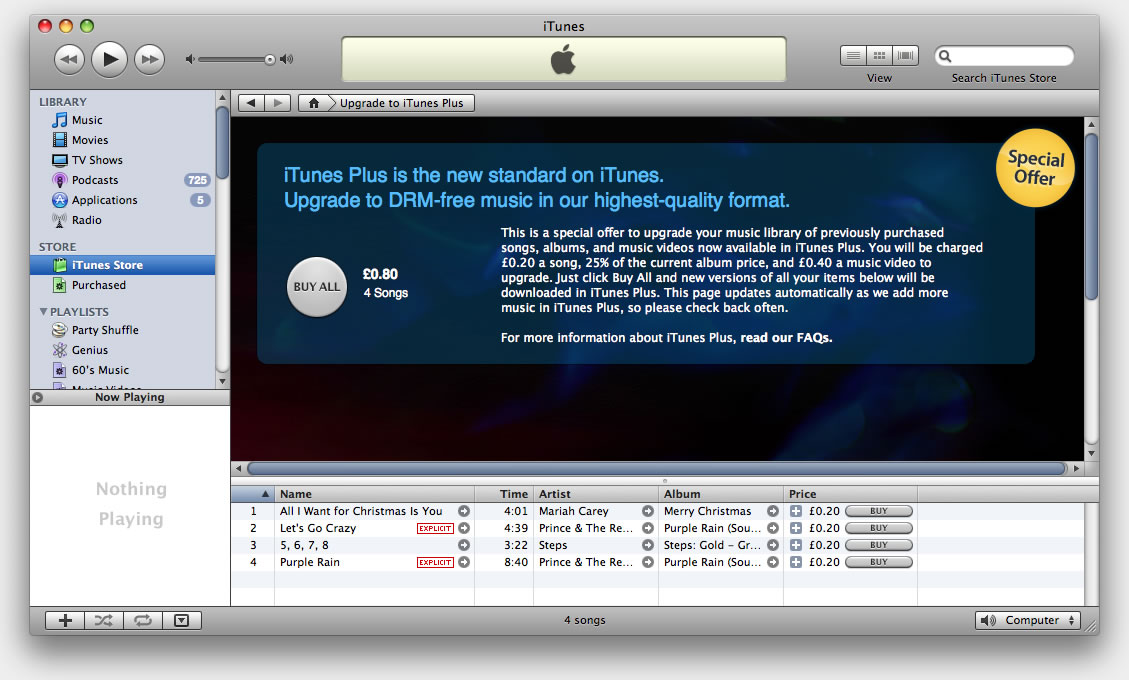
Task: Switch to Cover Flow view
Action: coord(905,55)
